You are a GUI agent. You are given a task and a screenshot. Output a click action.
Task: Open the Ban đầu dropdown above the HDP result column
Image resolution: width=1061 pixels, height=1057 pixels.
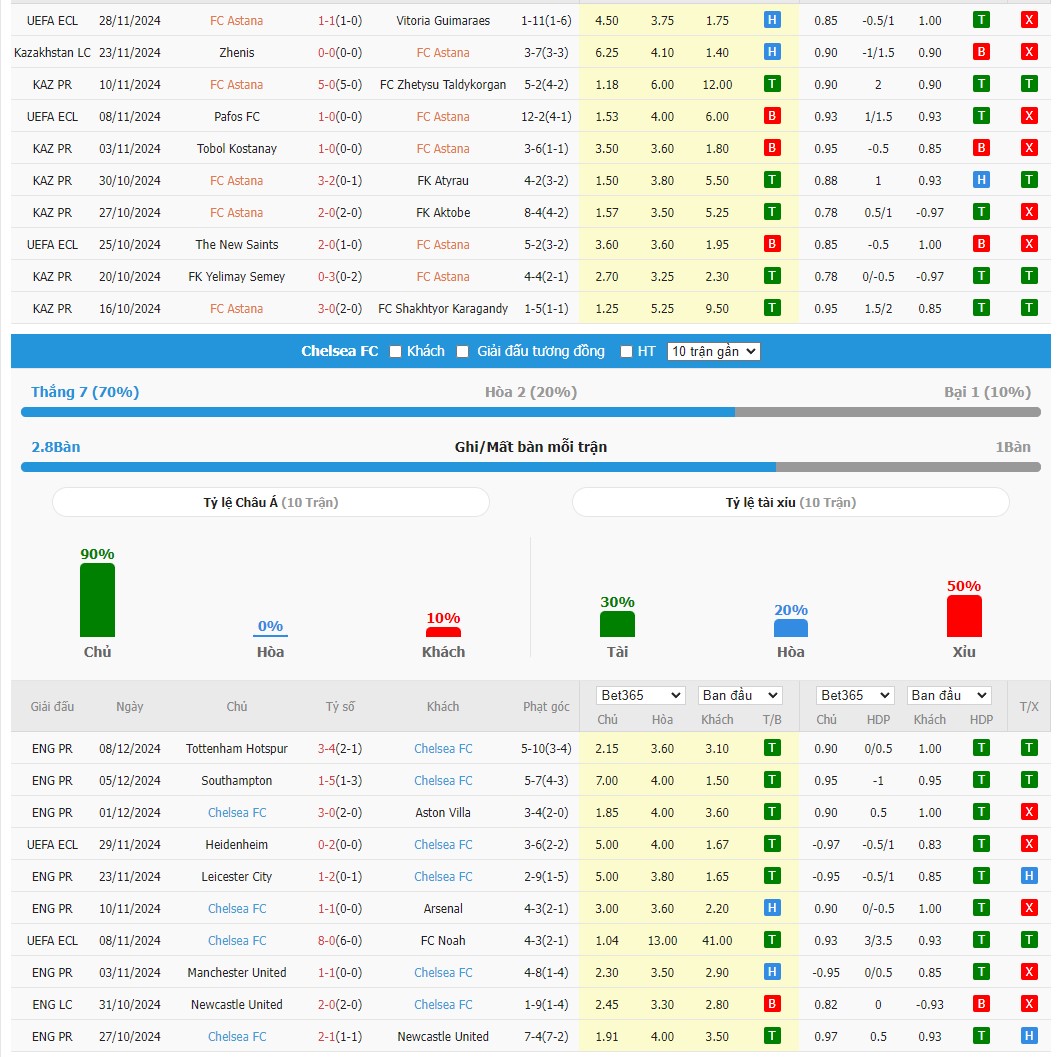tap(949, 696)
